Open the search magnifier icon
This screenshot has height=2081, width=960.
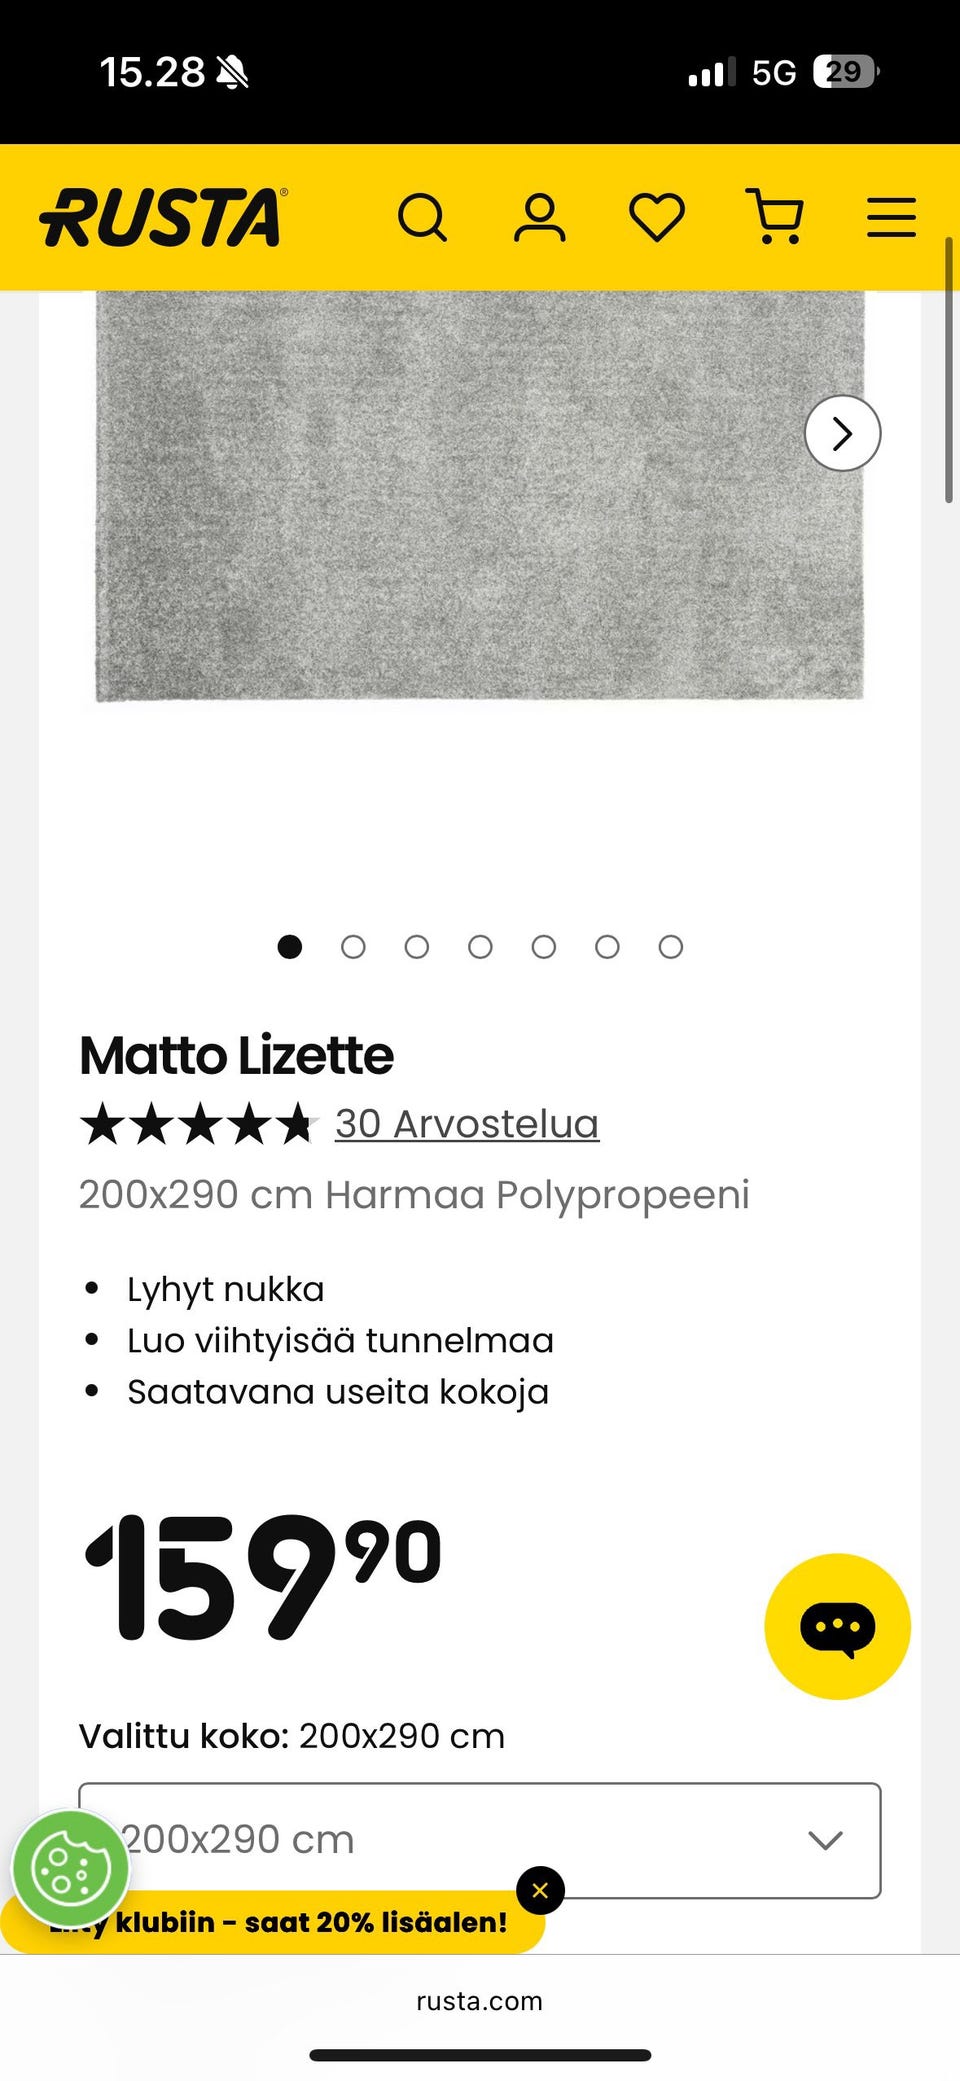click(422, 217)
